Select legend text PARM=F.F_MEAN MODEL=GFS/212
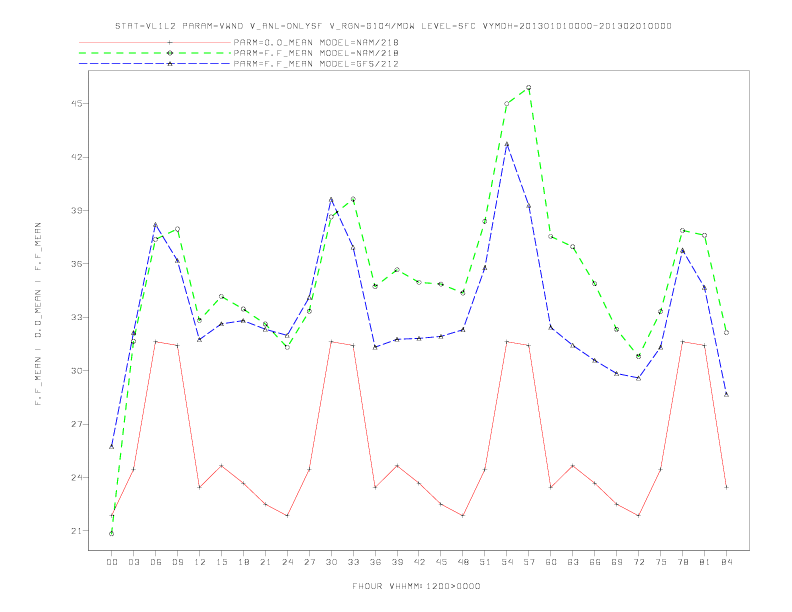This screenshot has width=792, height=612. tap(316, 64)
